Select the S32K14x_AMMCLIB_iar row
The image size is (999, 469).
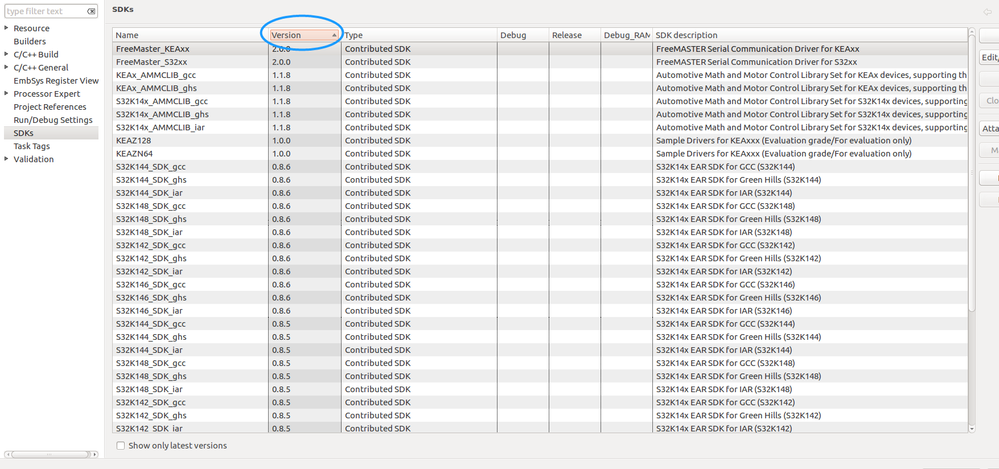pos(540,127)
